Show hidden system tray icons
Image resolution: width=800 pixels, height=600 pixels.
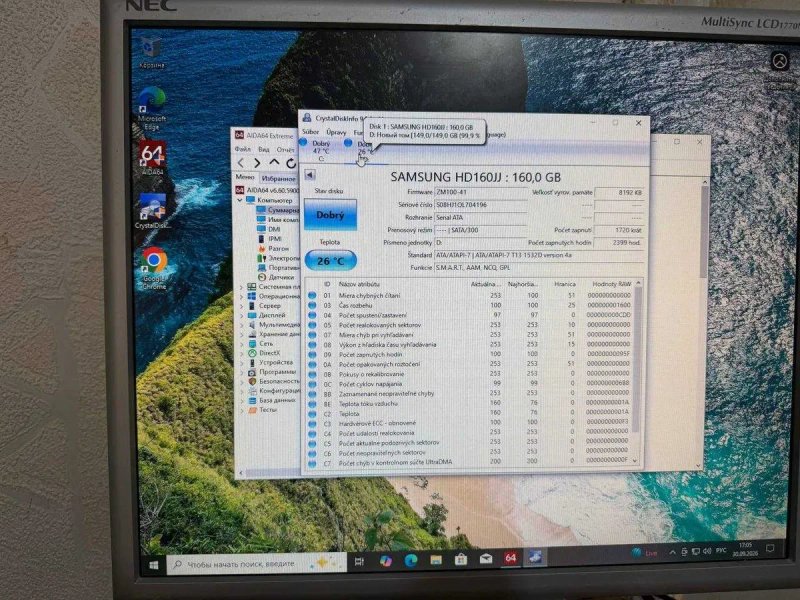coord(672,553)
